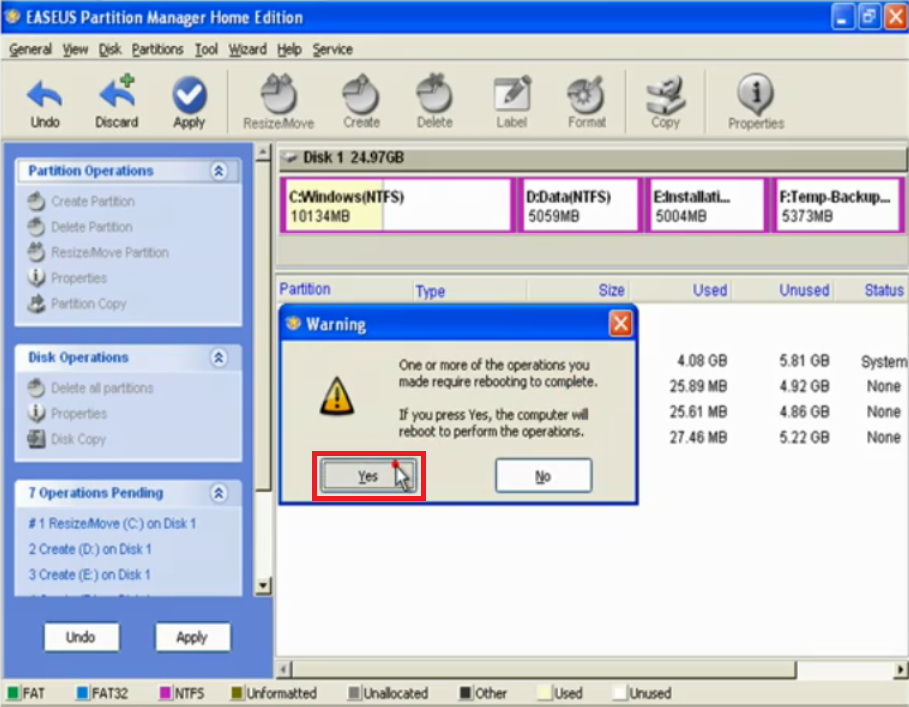
Task: Click the FAT green legend swatch
Action: 13,693
